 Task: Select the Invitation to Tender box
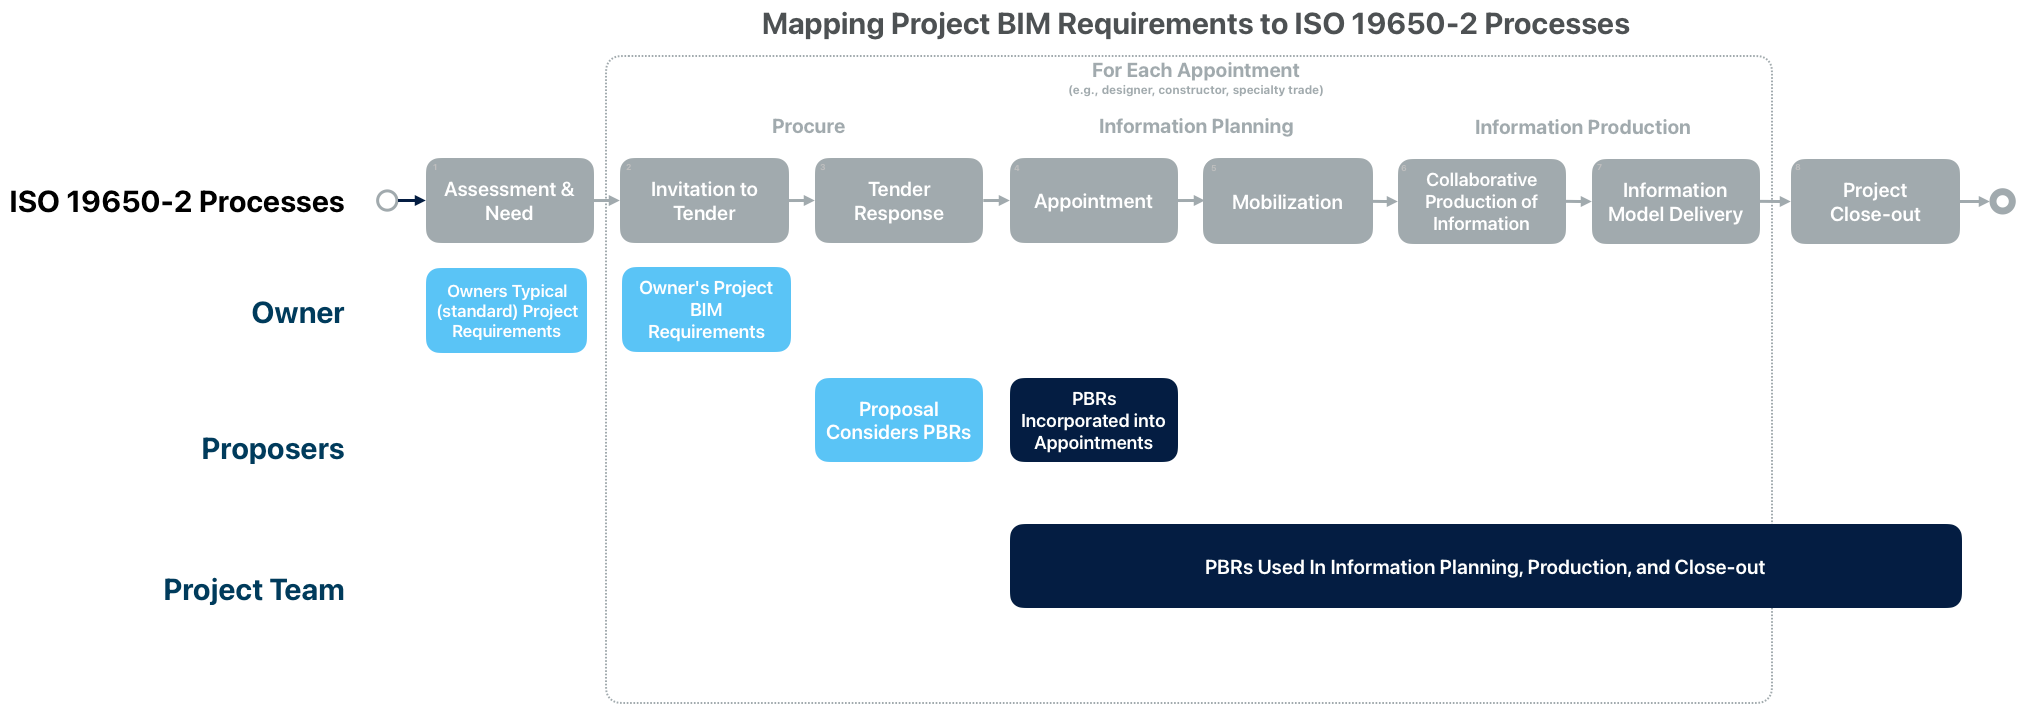[704, 201]
